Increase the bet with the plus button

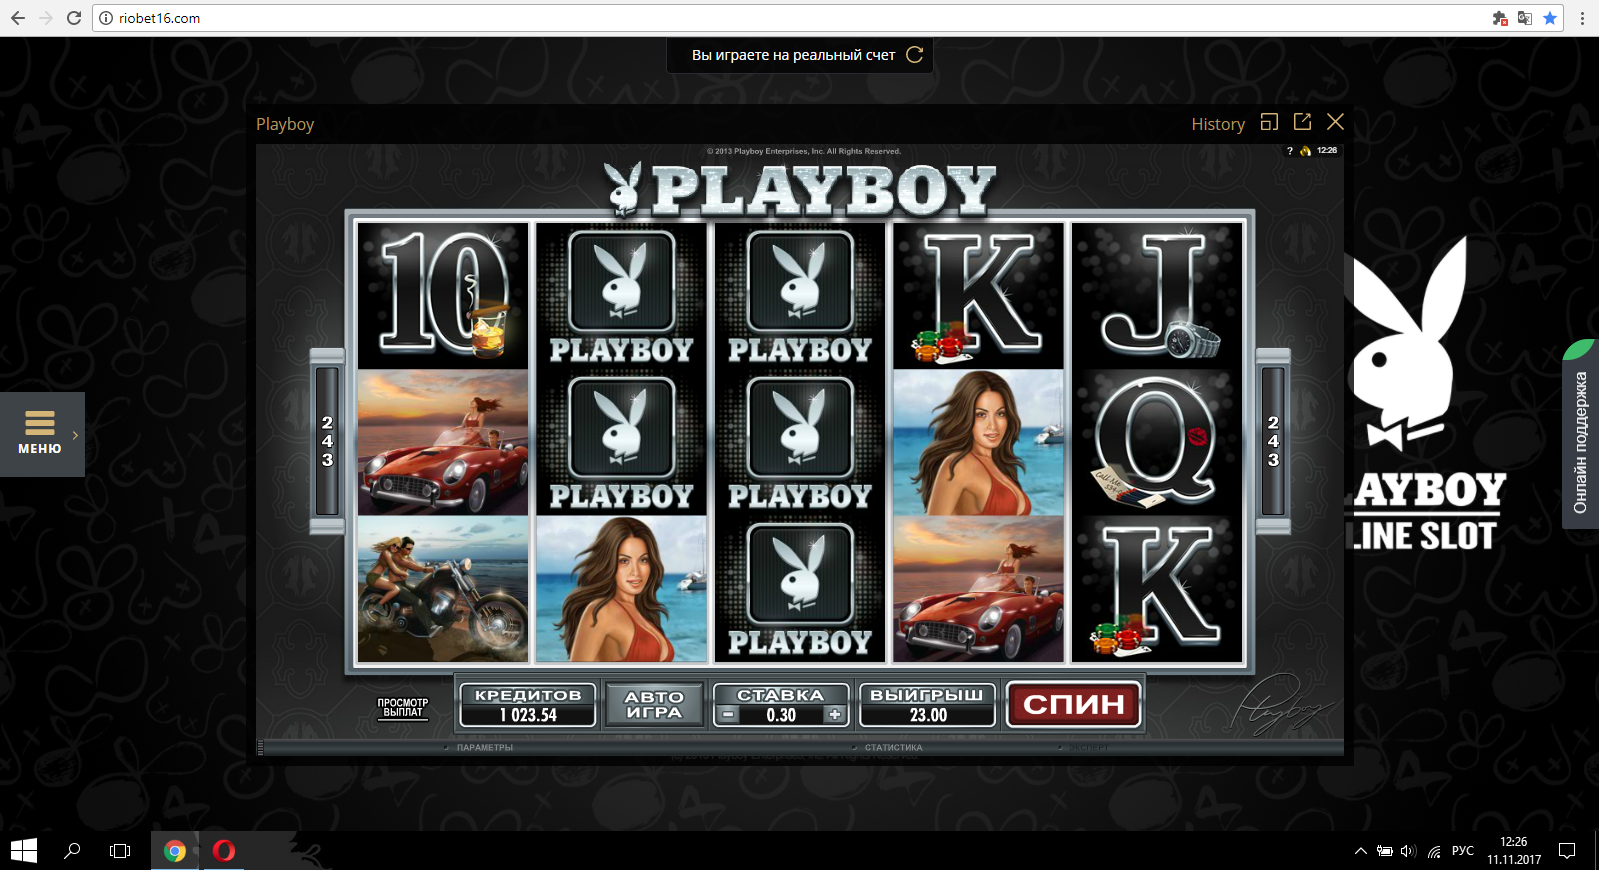coord(835,715)
